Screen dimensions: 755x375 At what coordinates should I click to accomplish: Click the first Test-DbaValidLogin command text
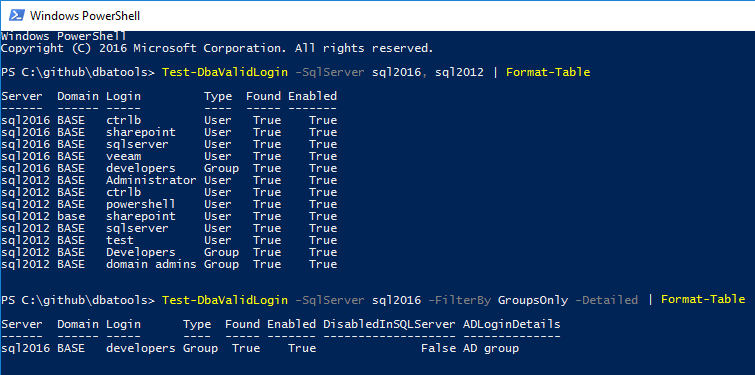(225, 72)
